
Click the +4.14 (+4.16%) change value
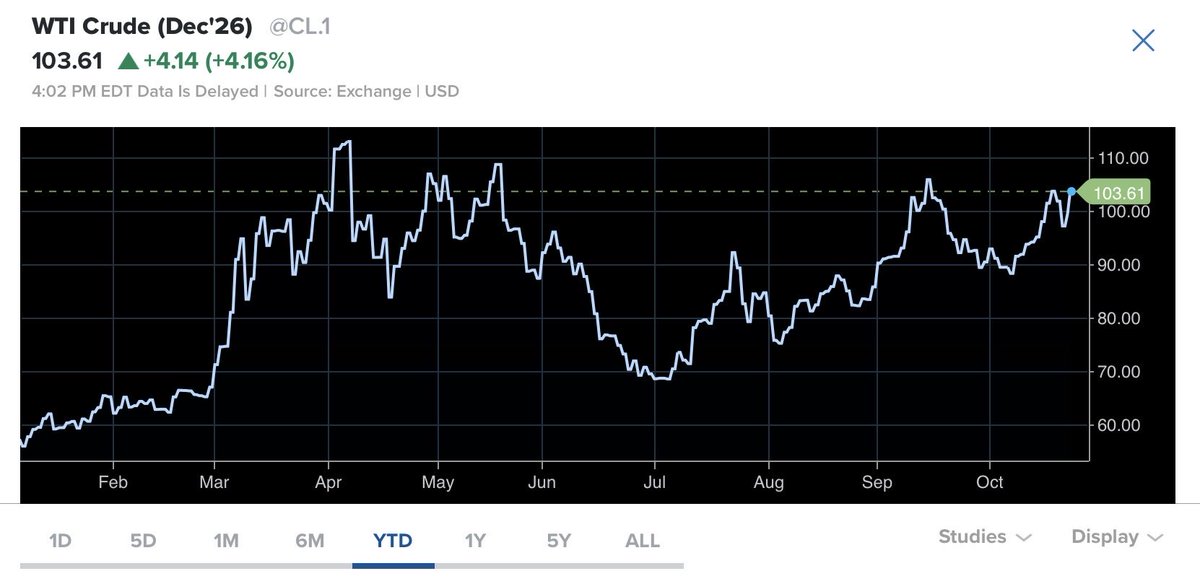[x=219, y=61]
